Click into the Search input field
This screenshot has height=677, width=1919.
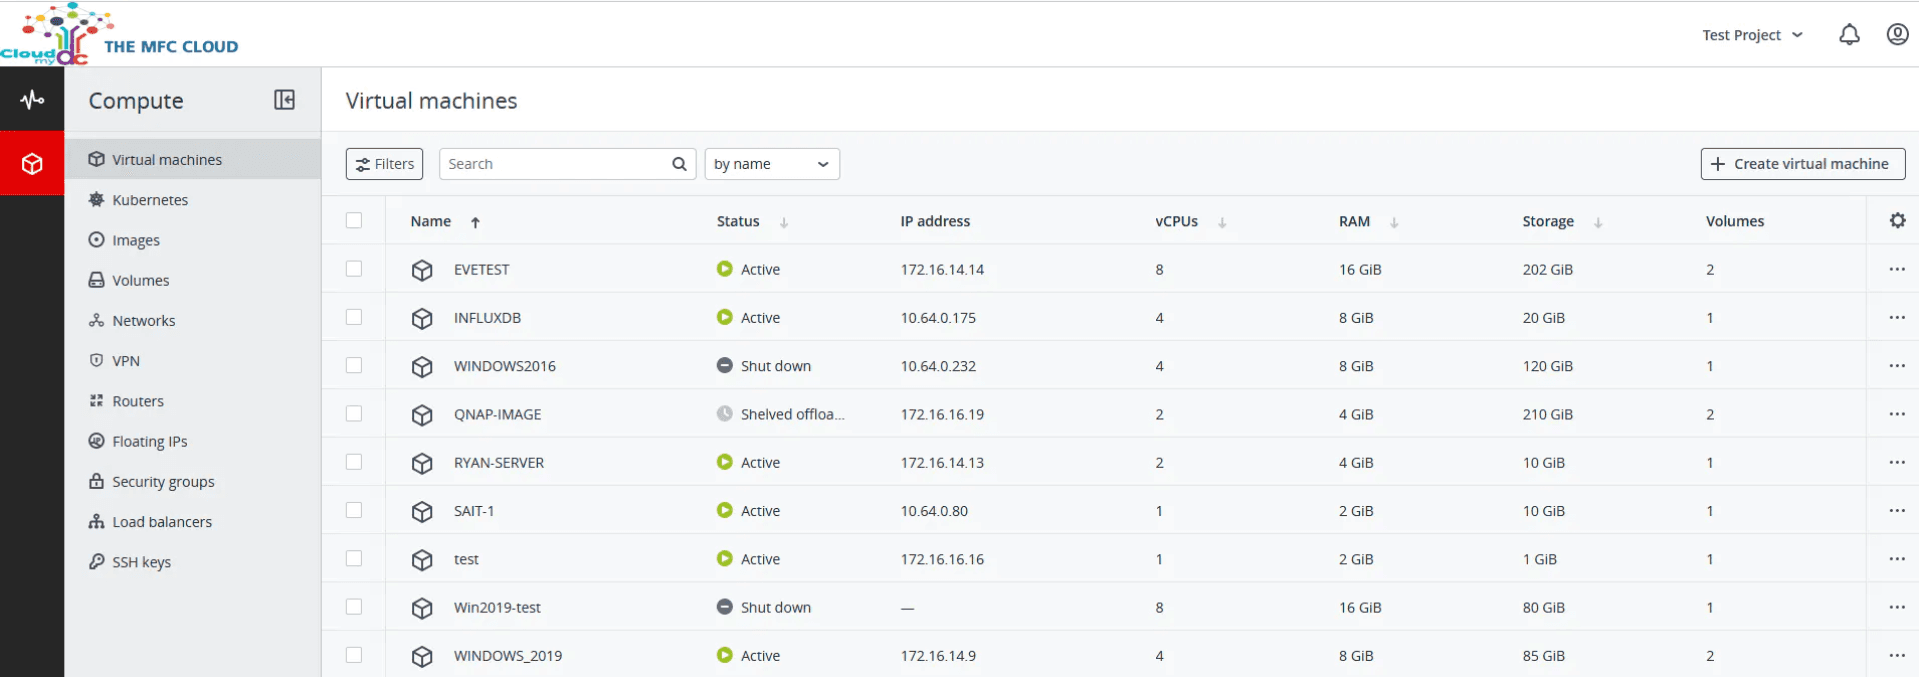pyautogui.click(x=555, y=164)
